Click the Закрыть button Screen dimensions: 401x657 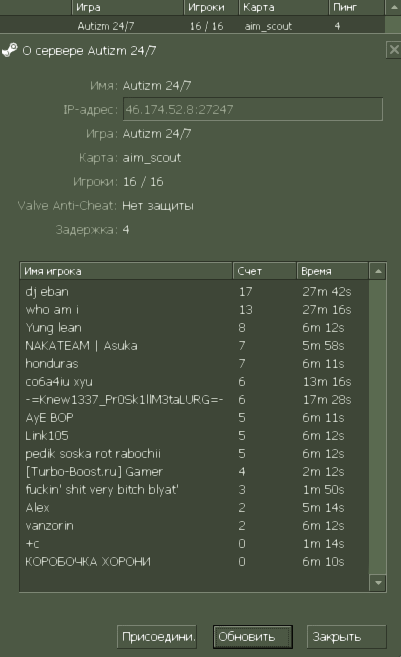(x=347, y=637)
